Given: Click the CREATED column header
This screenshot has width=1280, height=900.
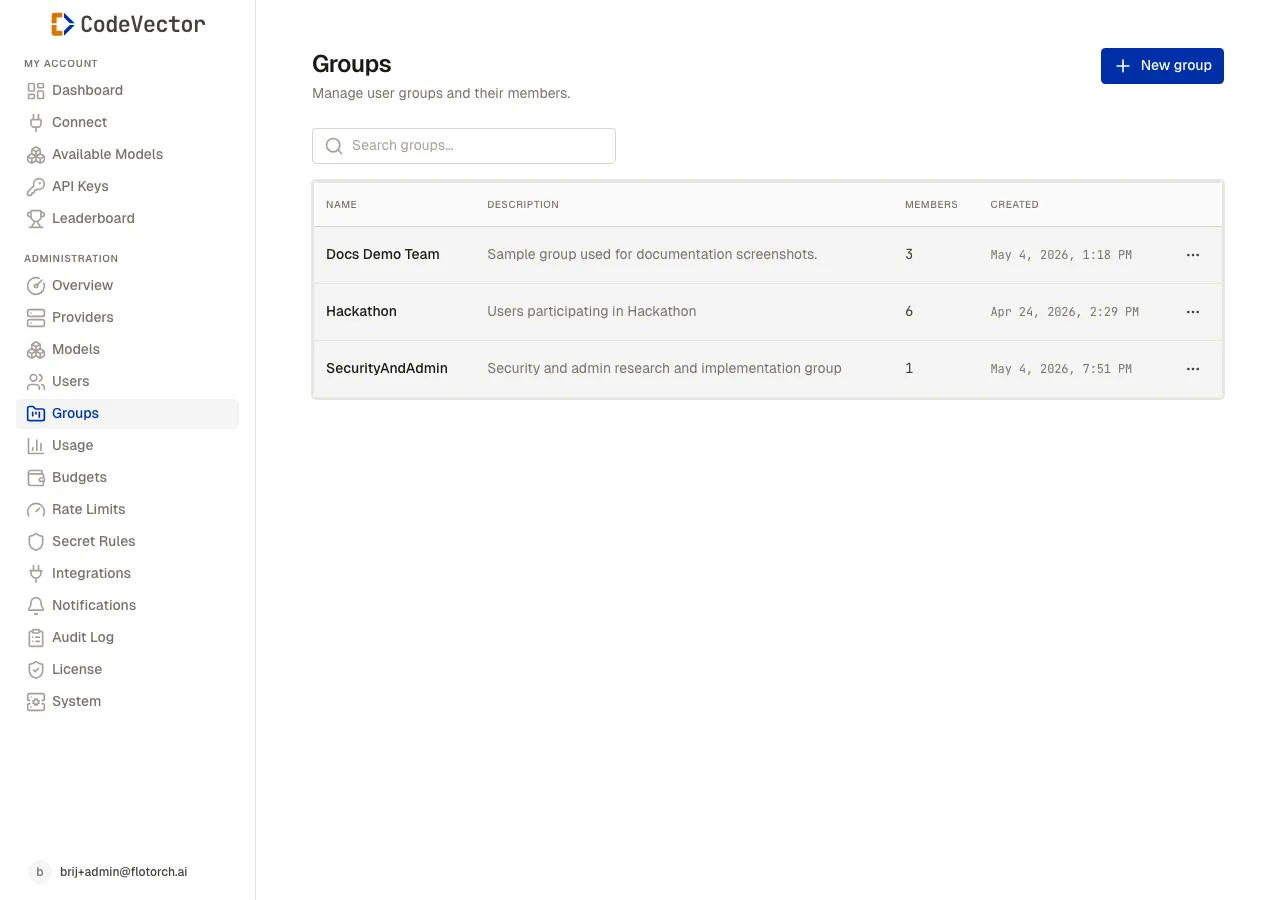Looking at the screenshot, I should pos(1014,205).
